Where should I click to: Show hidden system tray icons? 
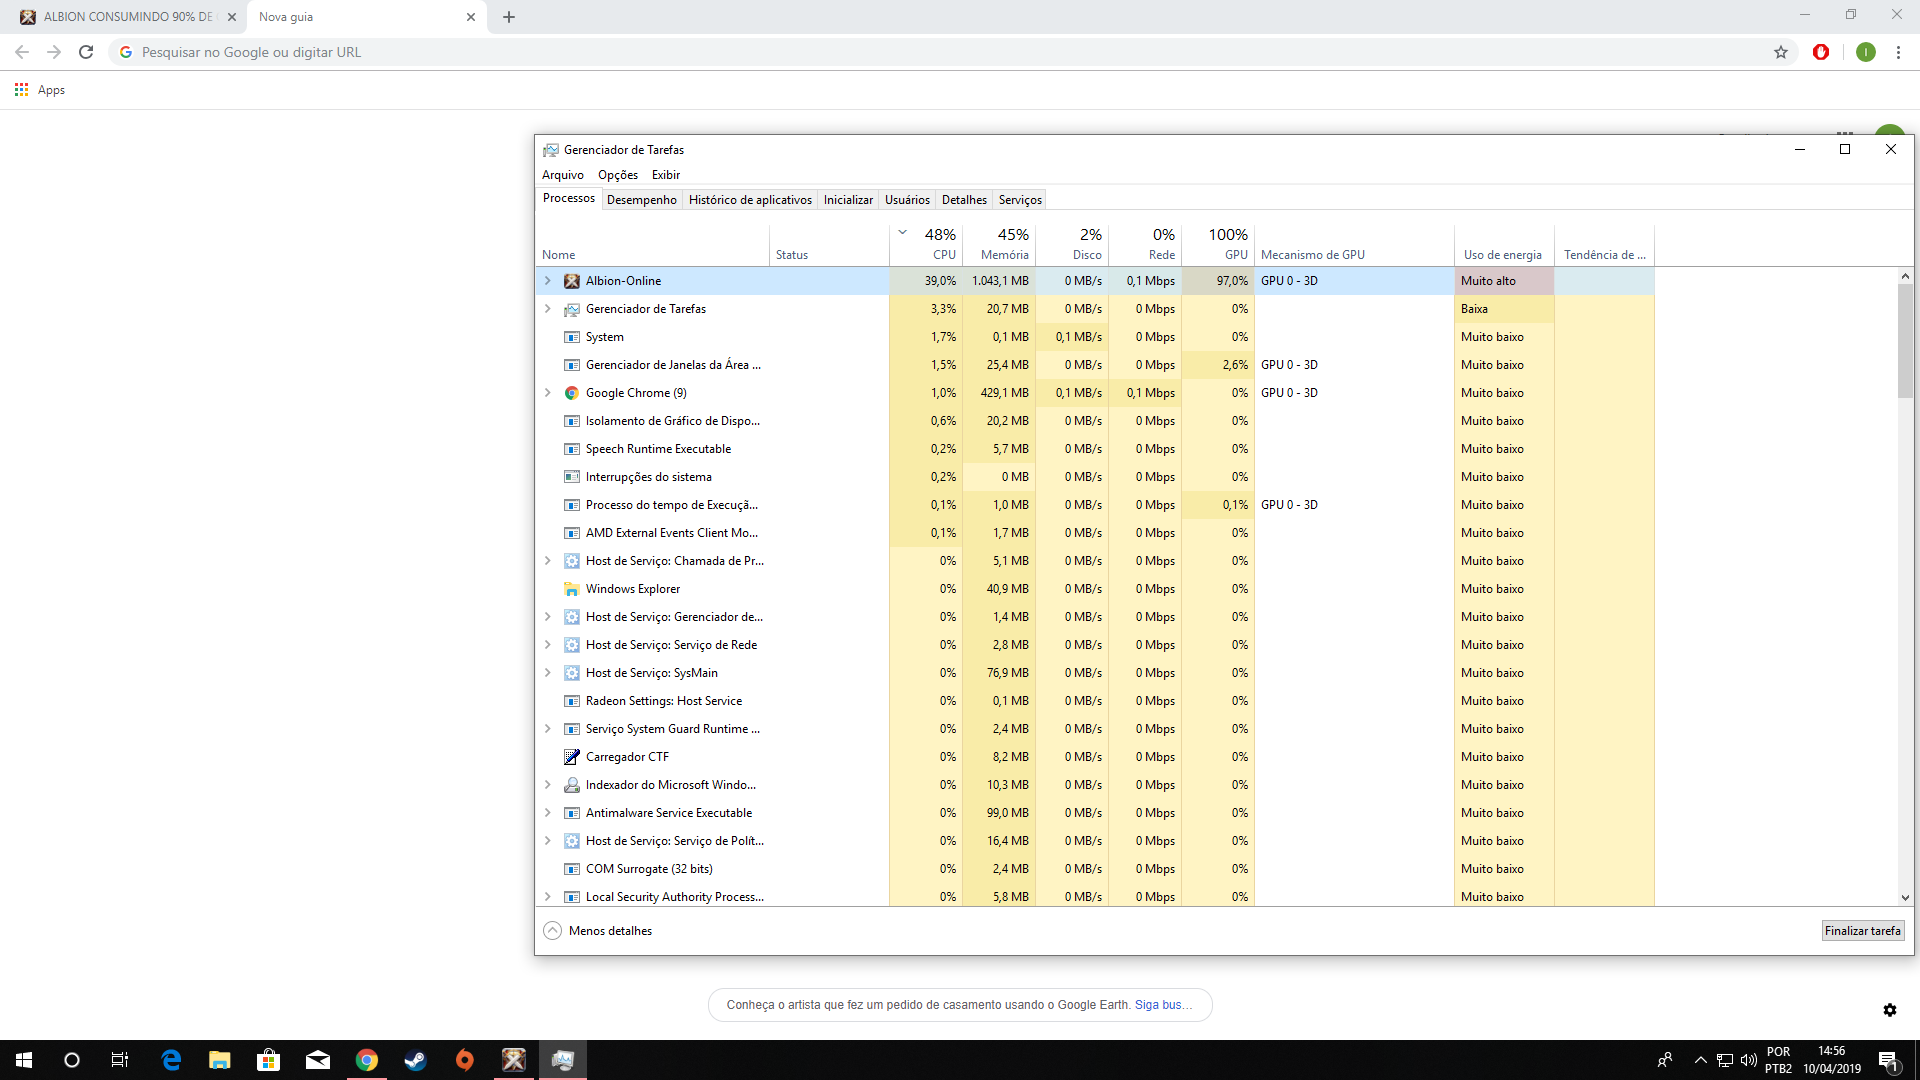click(x=1701, y=1060)
